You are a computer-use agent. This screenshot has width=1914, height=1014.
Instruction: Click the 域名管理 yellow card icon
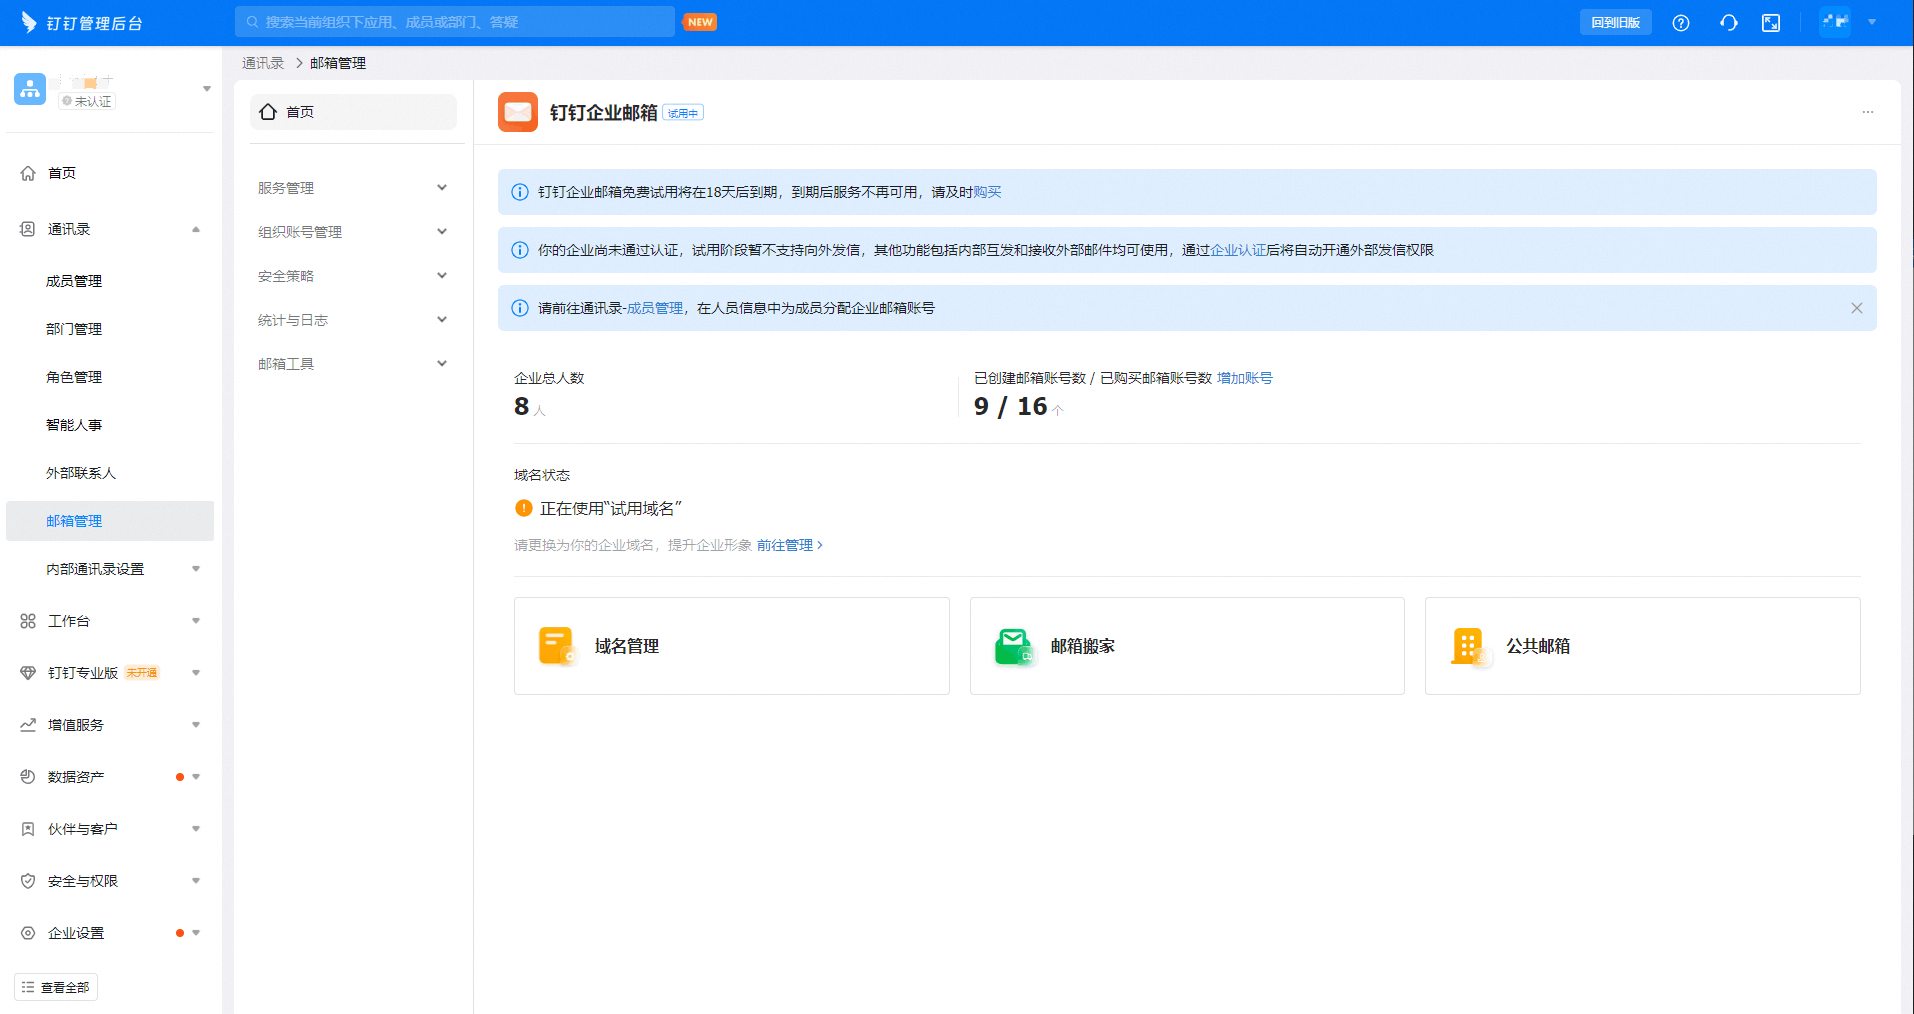[x=556, y=646]
